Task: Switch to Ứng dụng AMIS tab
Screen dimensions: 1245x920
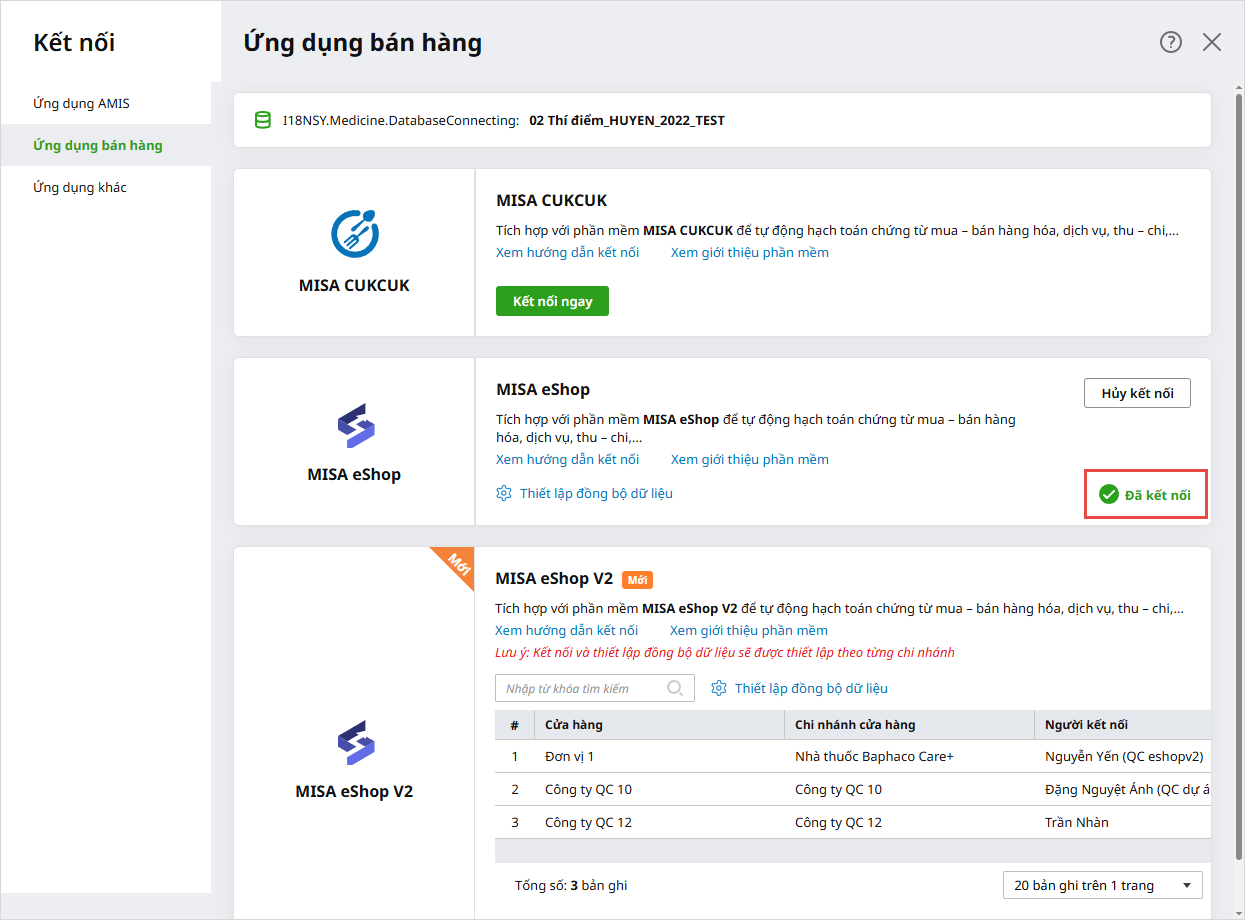Action: [x=81, y=103]
